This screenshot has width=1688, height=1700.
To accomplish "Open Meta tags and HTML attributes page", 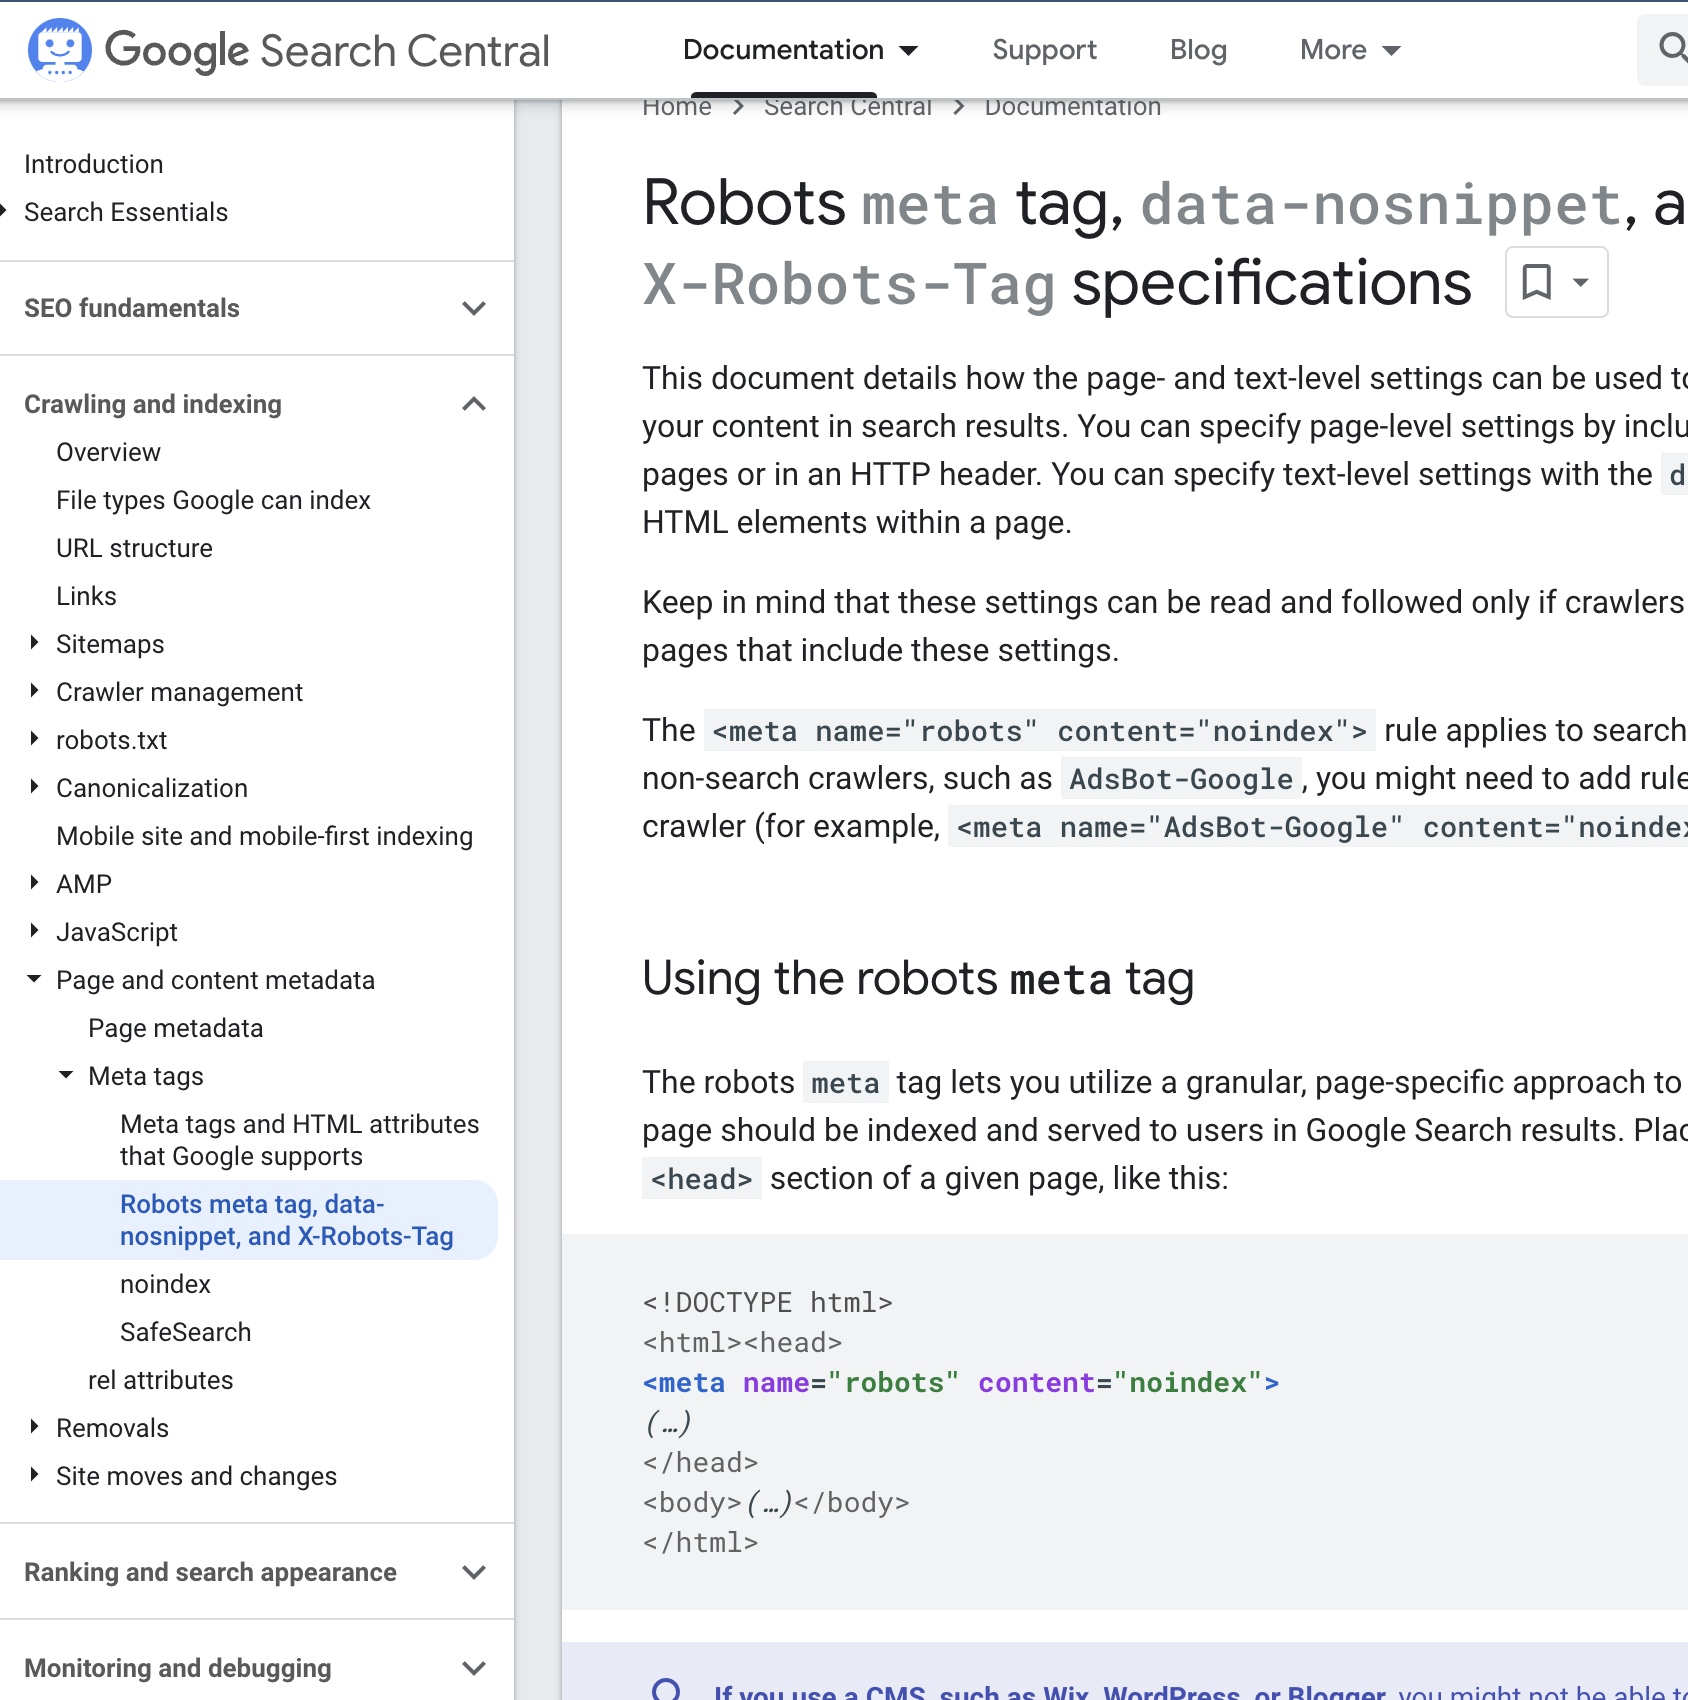I will pos(299,1140).
